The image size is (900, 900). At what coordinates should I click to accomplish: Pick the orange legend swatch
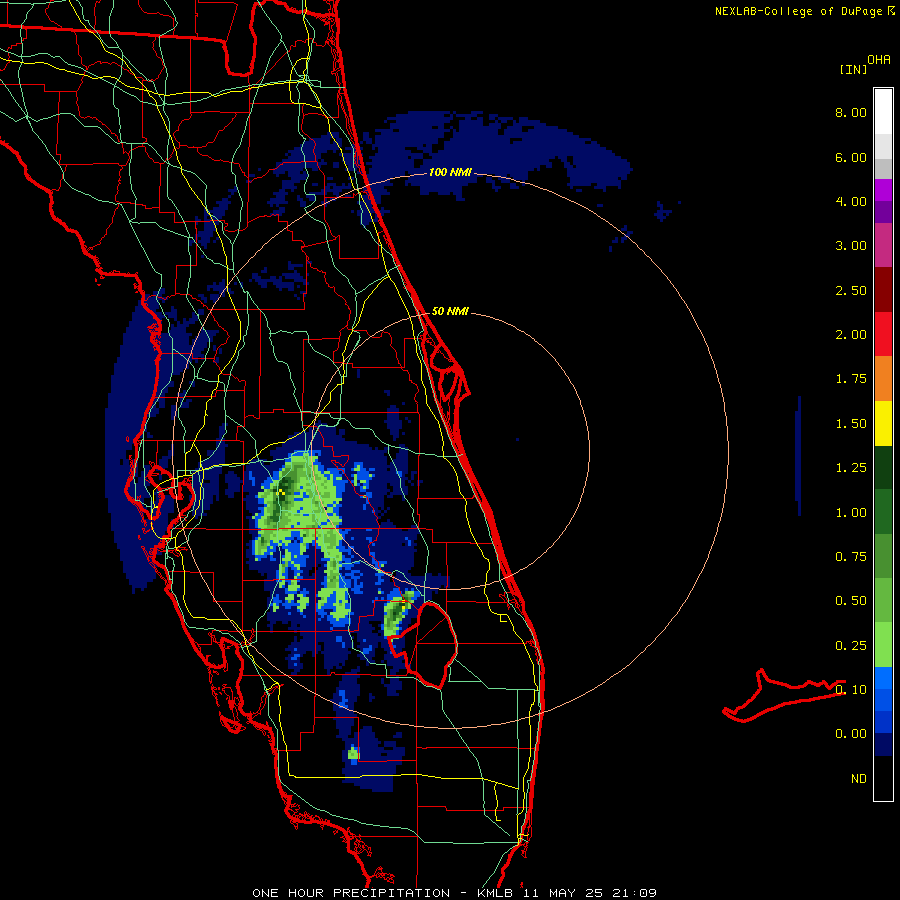(x=883, y=379)
